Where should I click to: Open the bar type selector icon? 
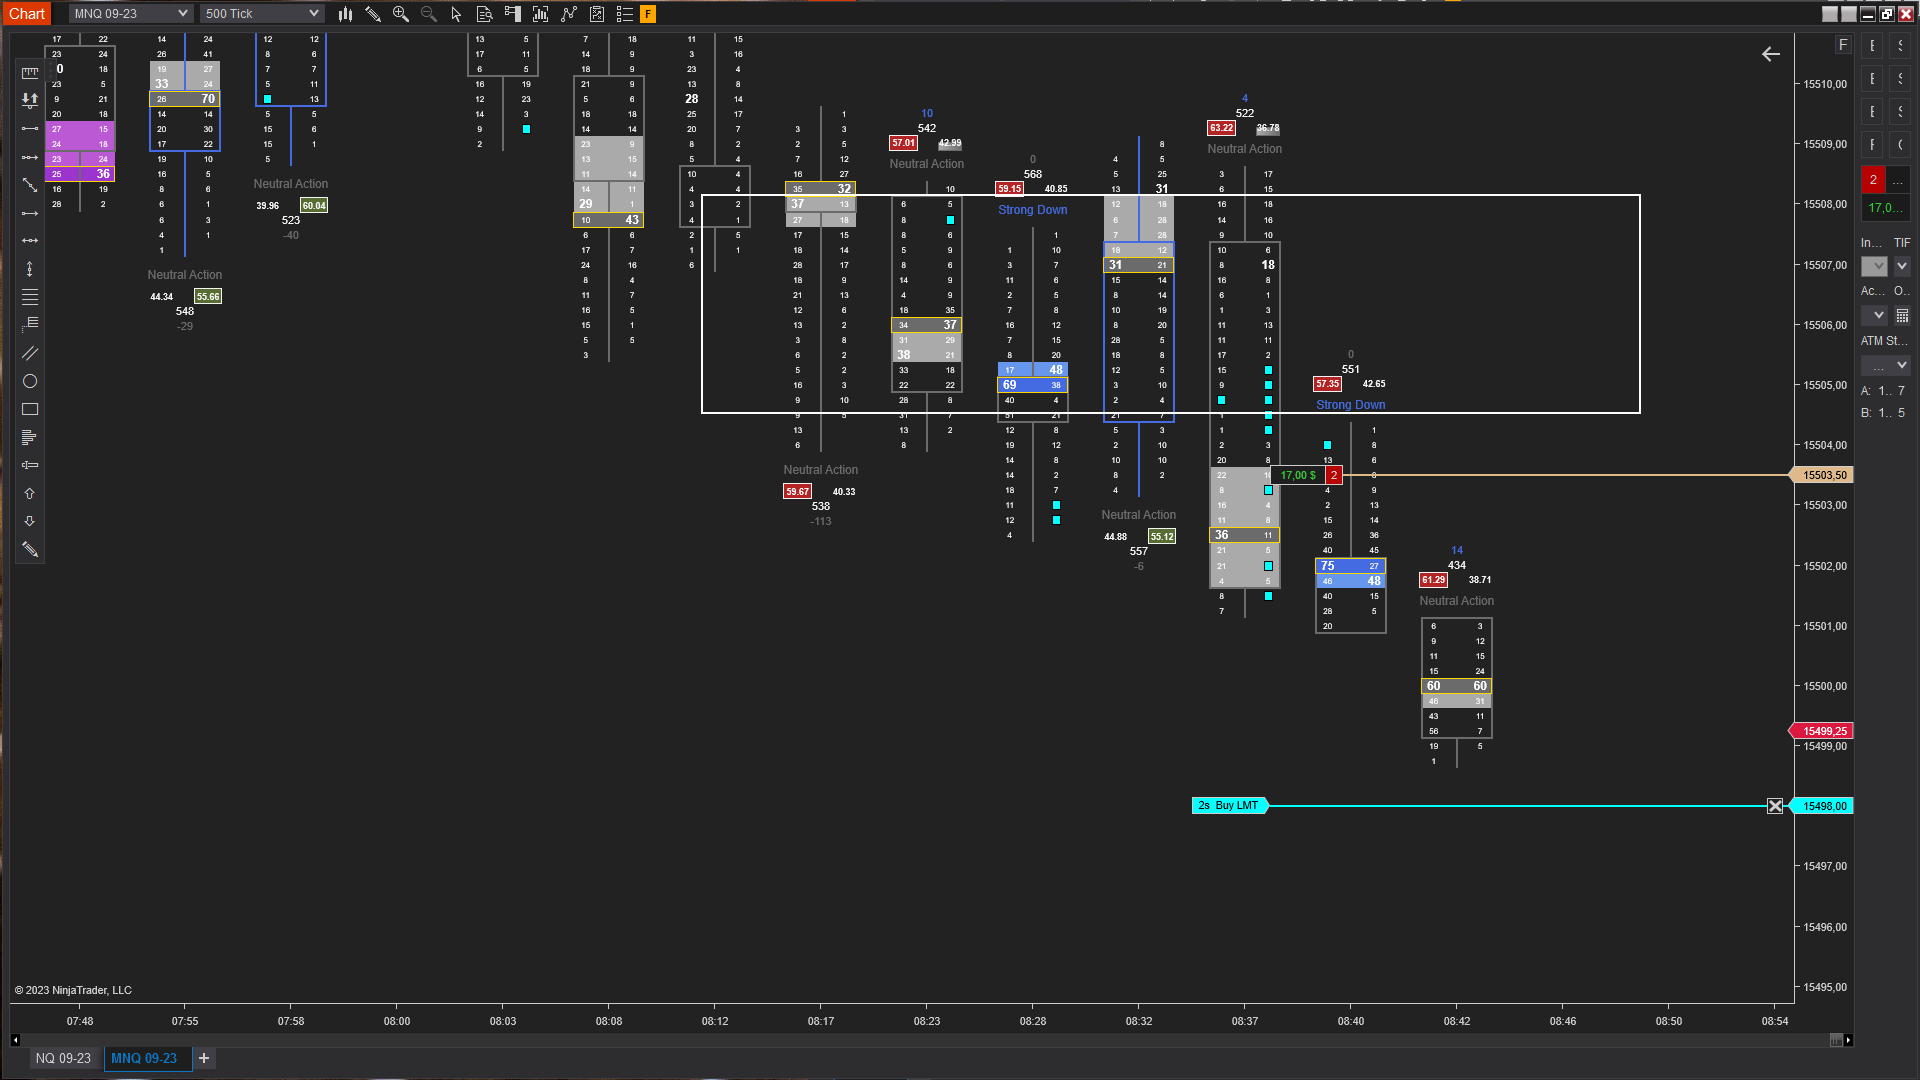coord(345,14)
